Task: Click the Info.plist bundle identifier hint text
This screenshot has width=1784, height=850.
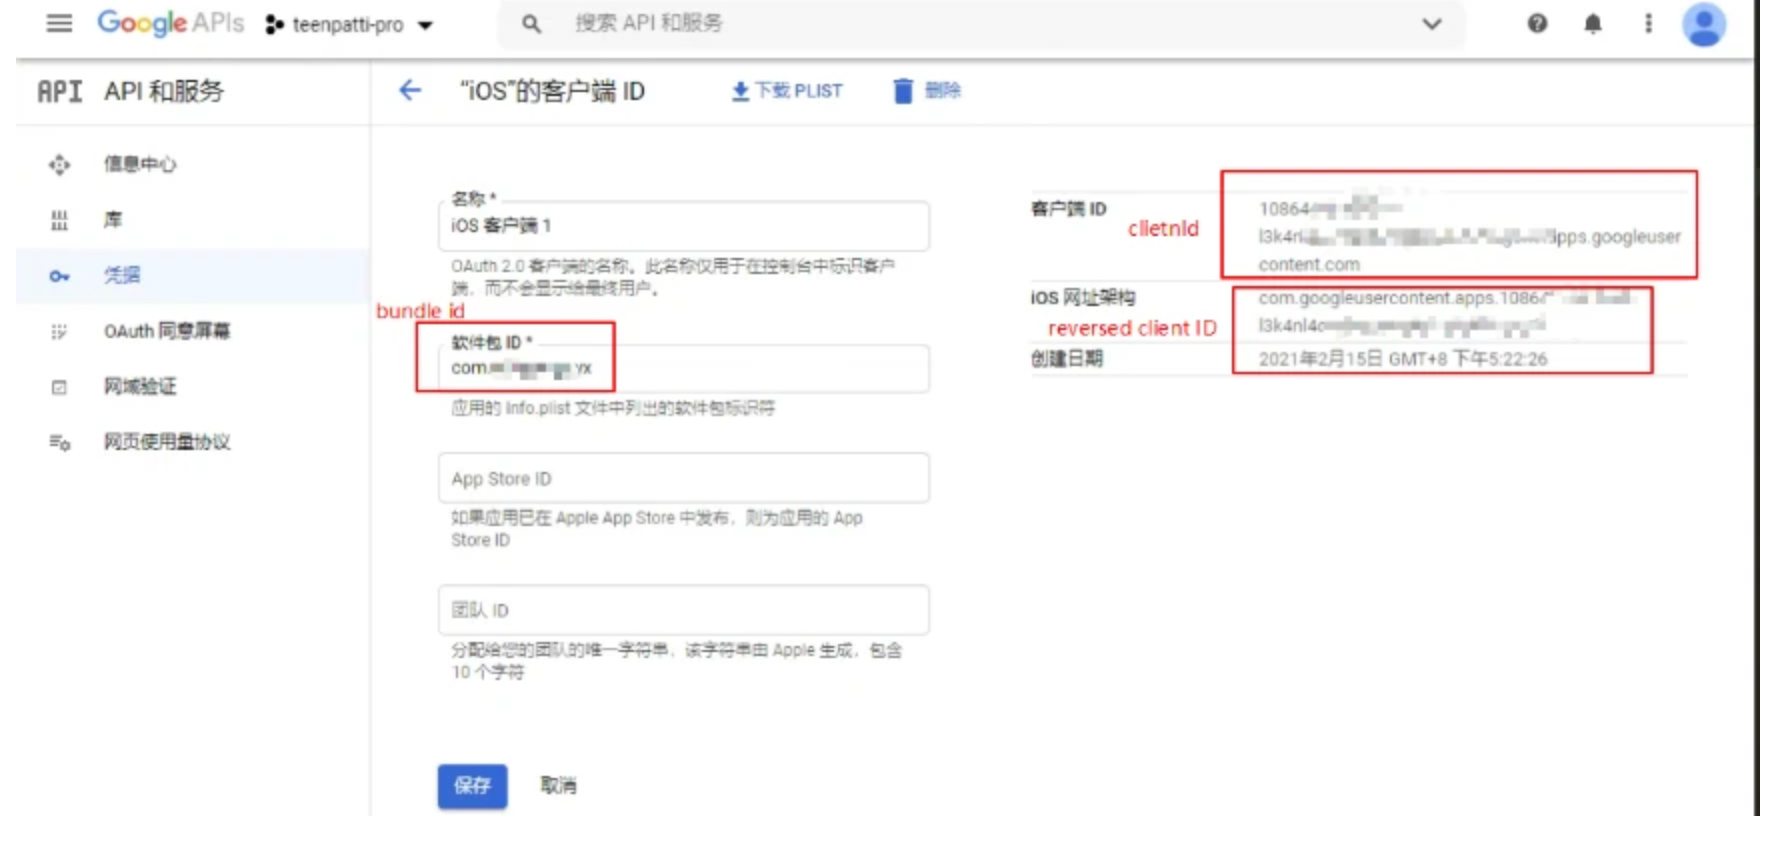Action: [613, 408]
